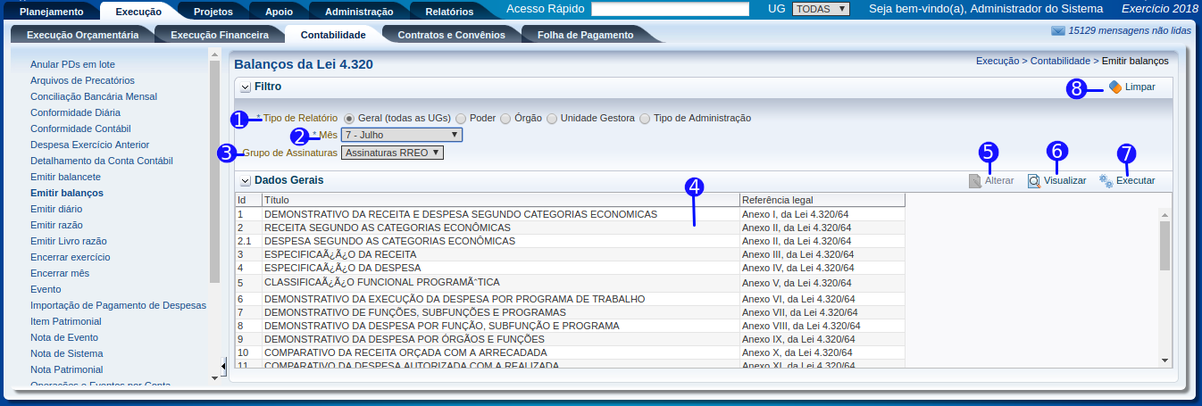Click the Alterar edit icon
Viewport: 1202px width, 406px height.
[975, 181]
